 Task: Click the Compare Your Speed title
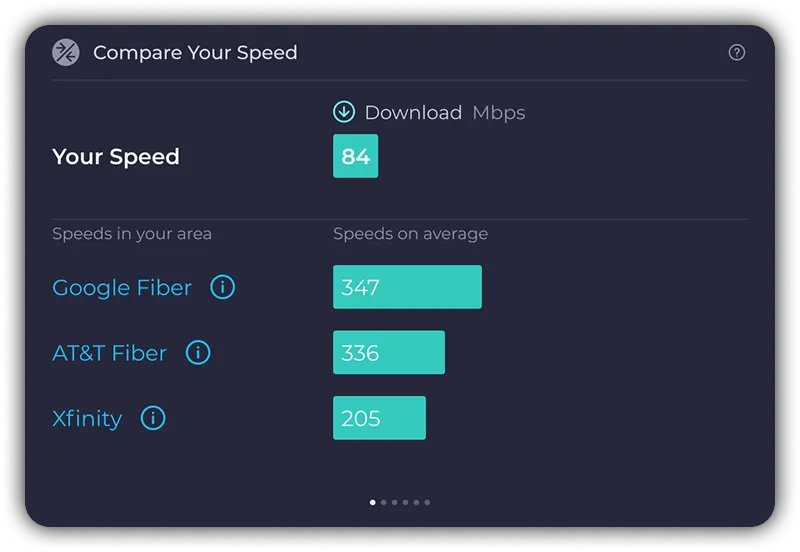[x=195, y=53]
